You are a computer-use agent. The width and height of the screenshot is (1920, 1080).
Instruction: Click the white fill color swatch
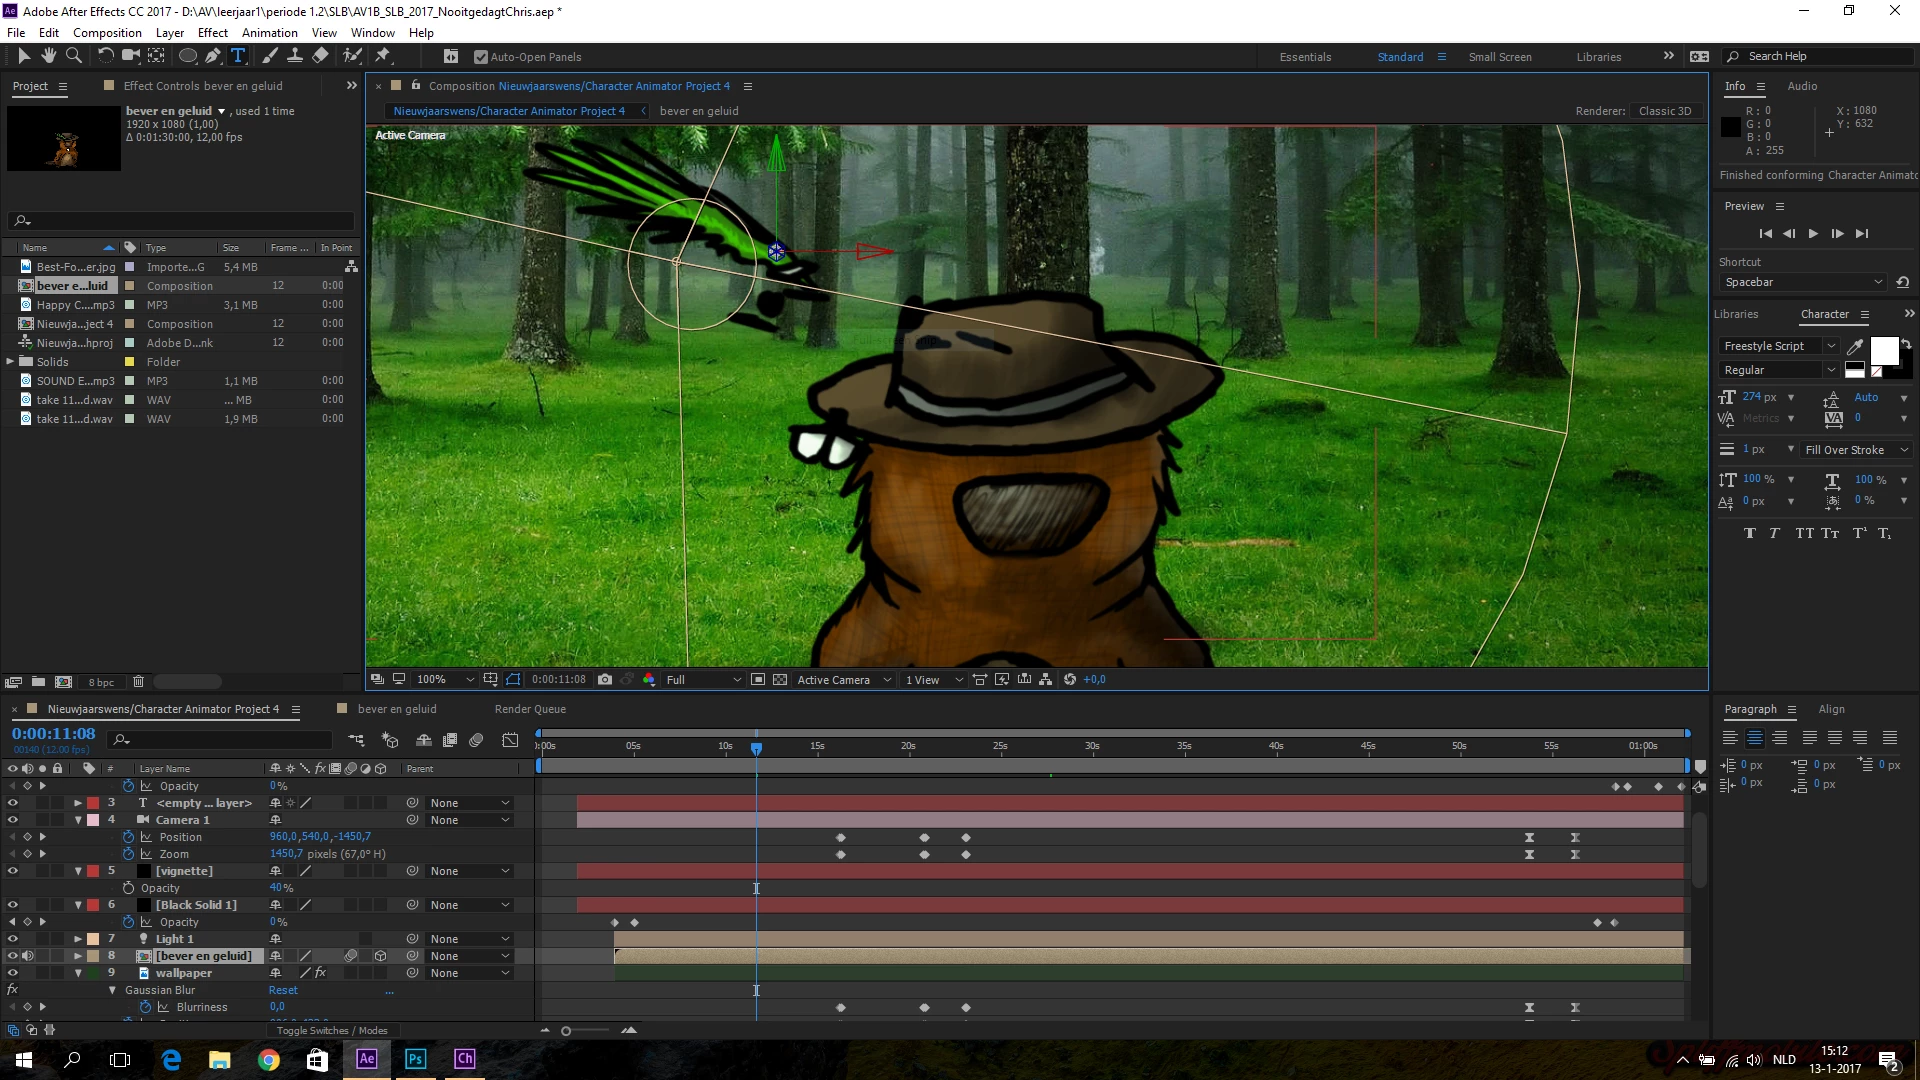coord(1883,350)
